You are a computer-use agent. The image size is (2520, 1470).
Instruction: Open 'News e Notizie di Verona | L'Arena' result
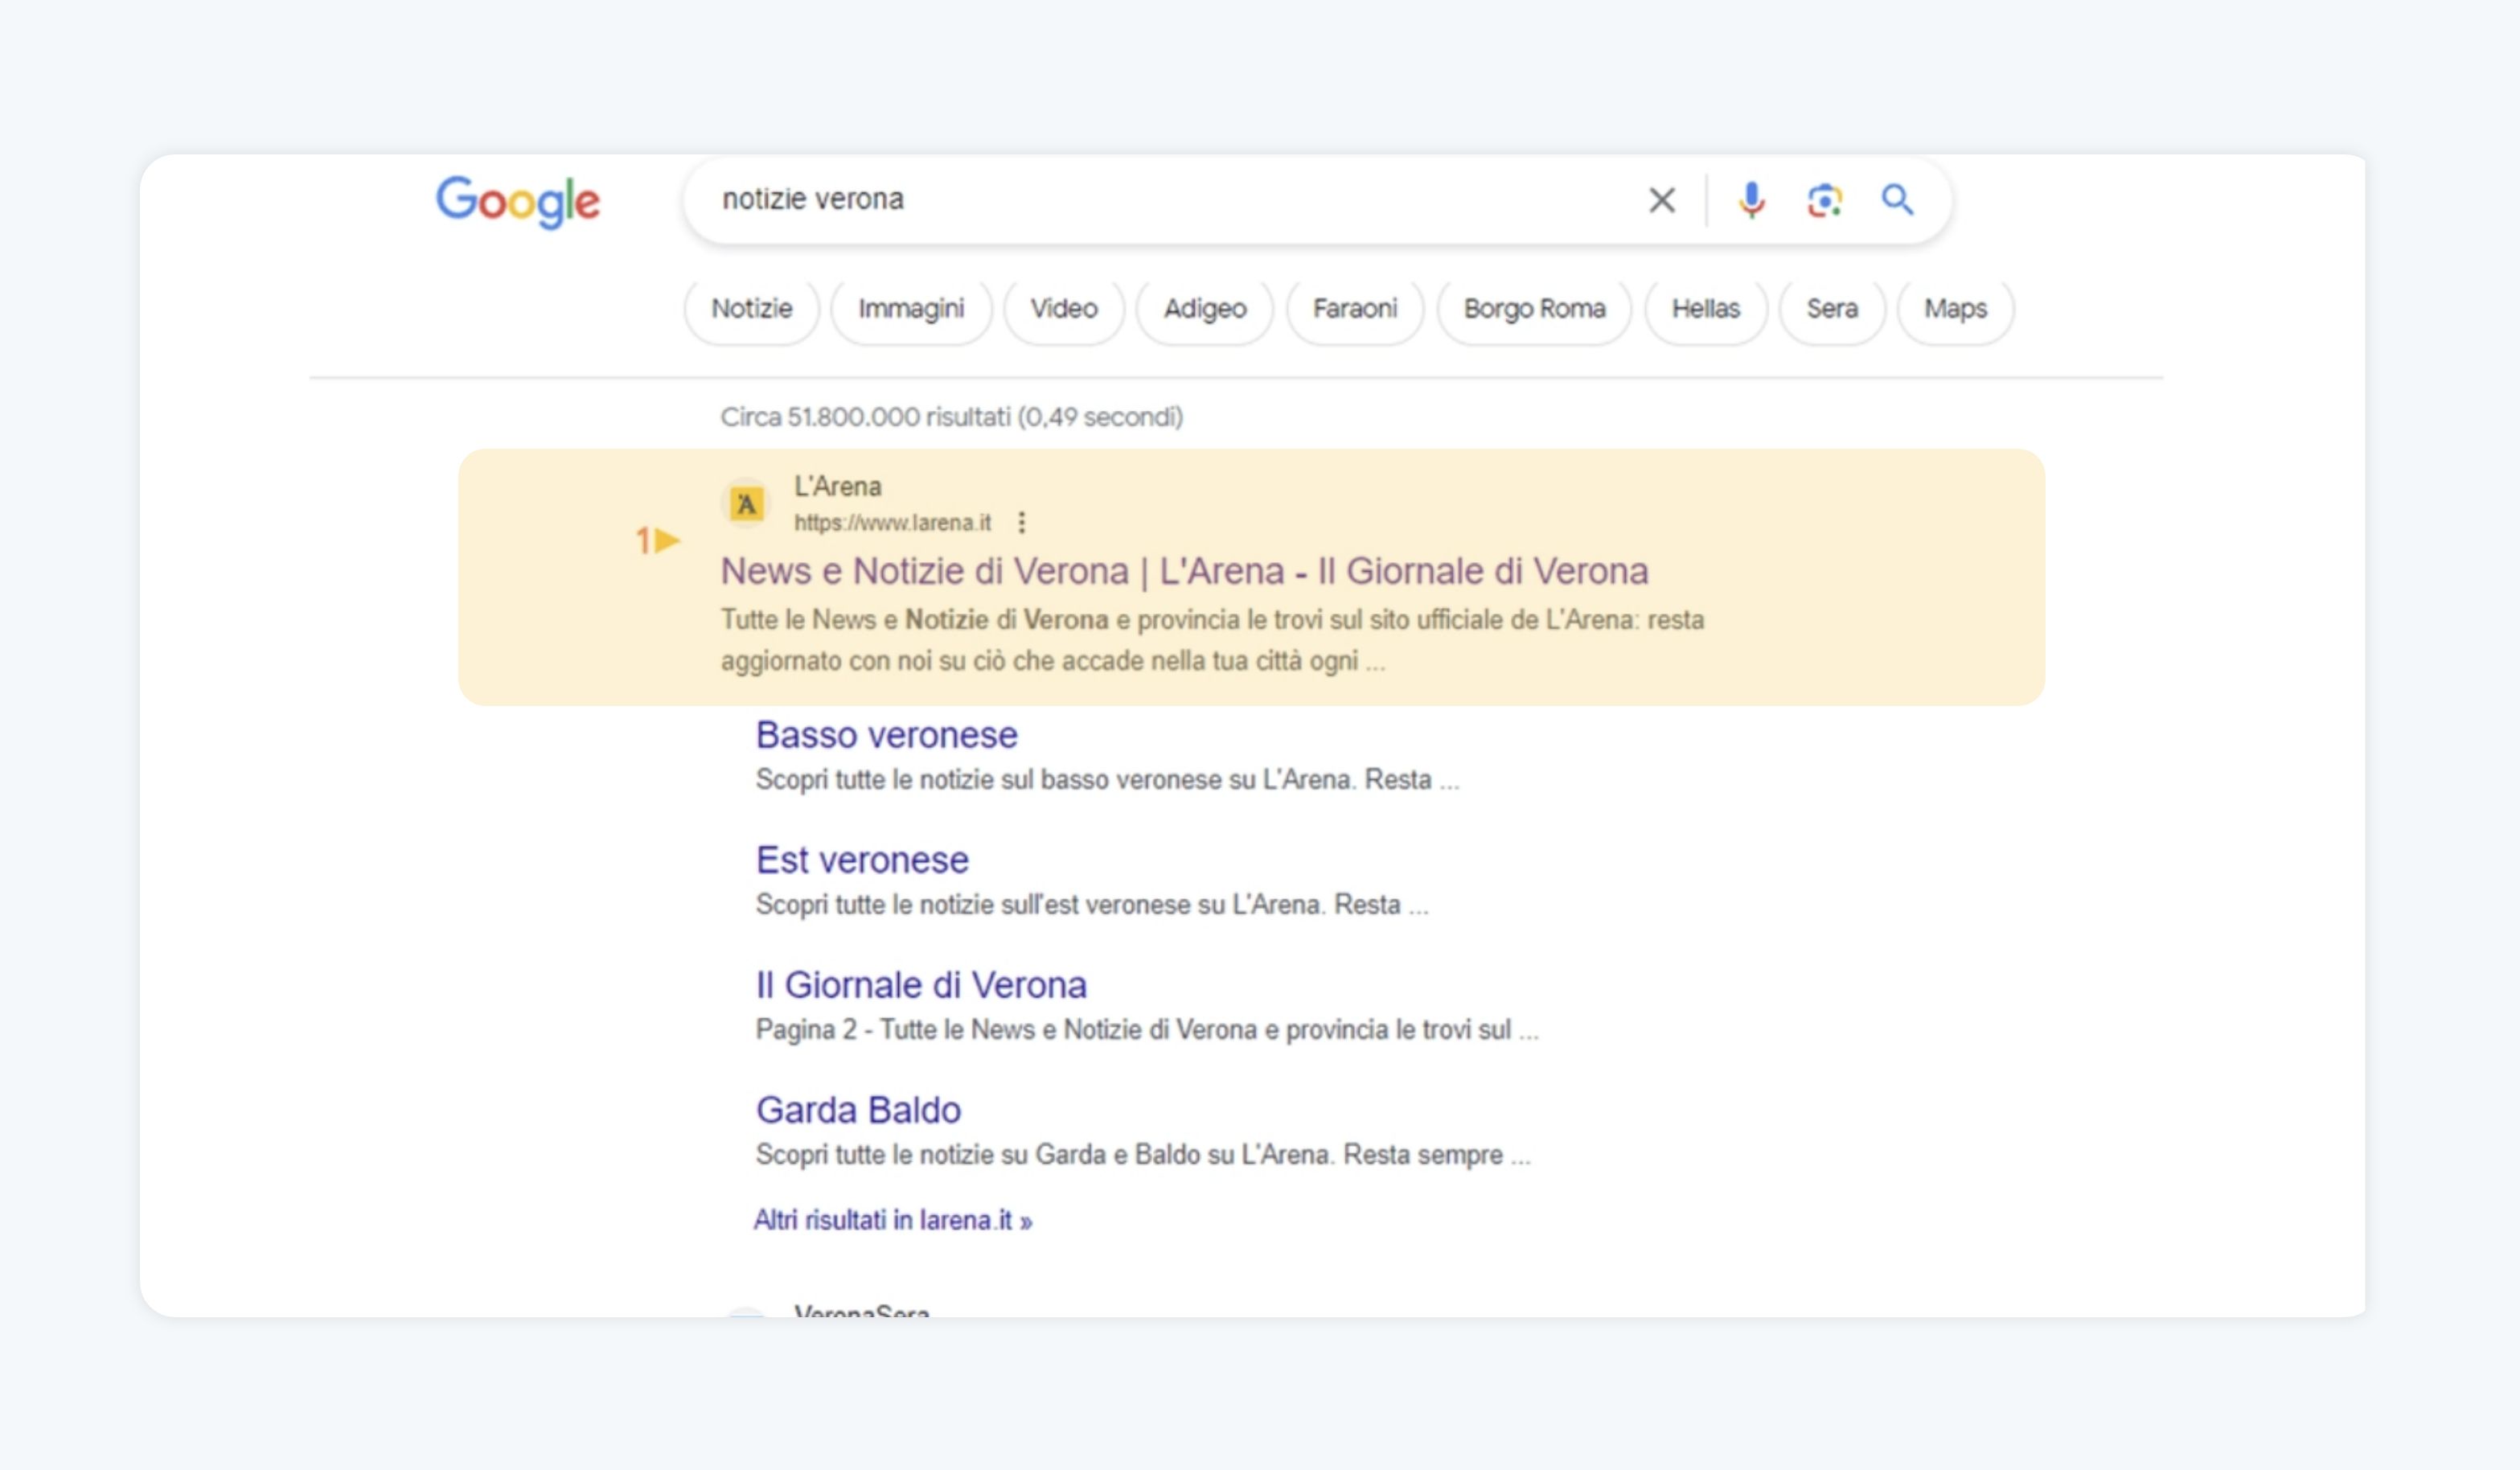(x=1184, y=571)
